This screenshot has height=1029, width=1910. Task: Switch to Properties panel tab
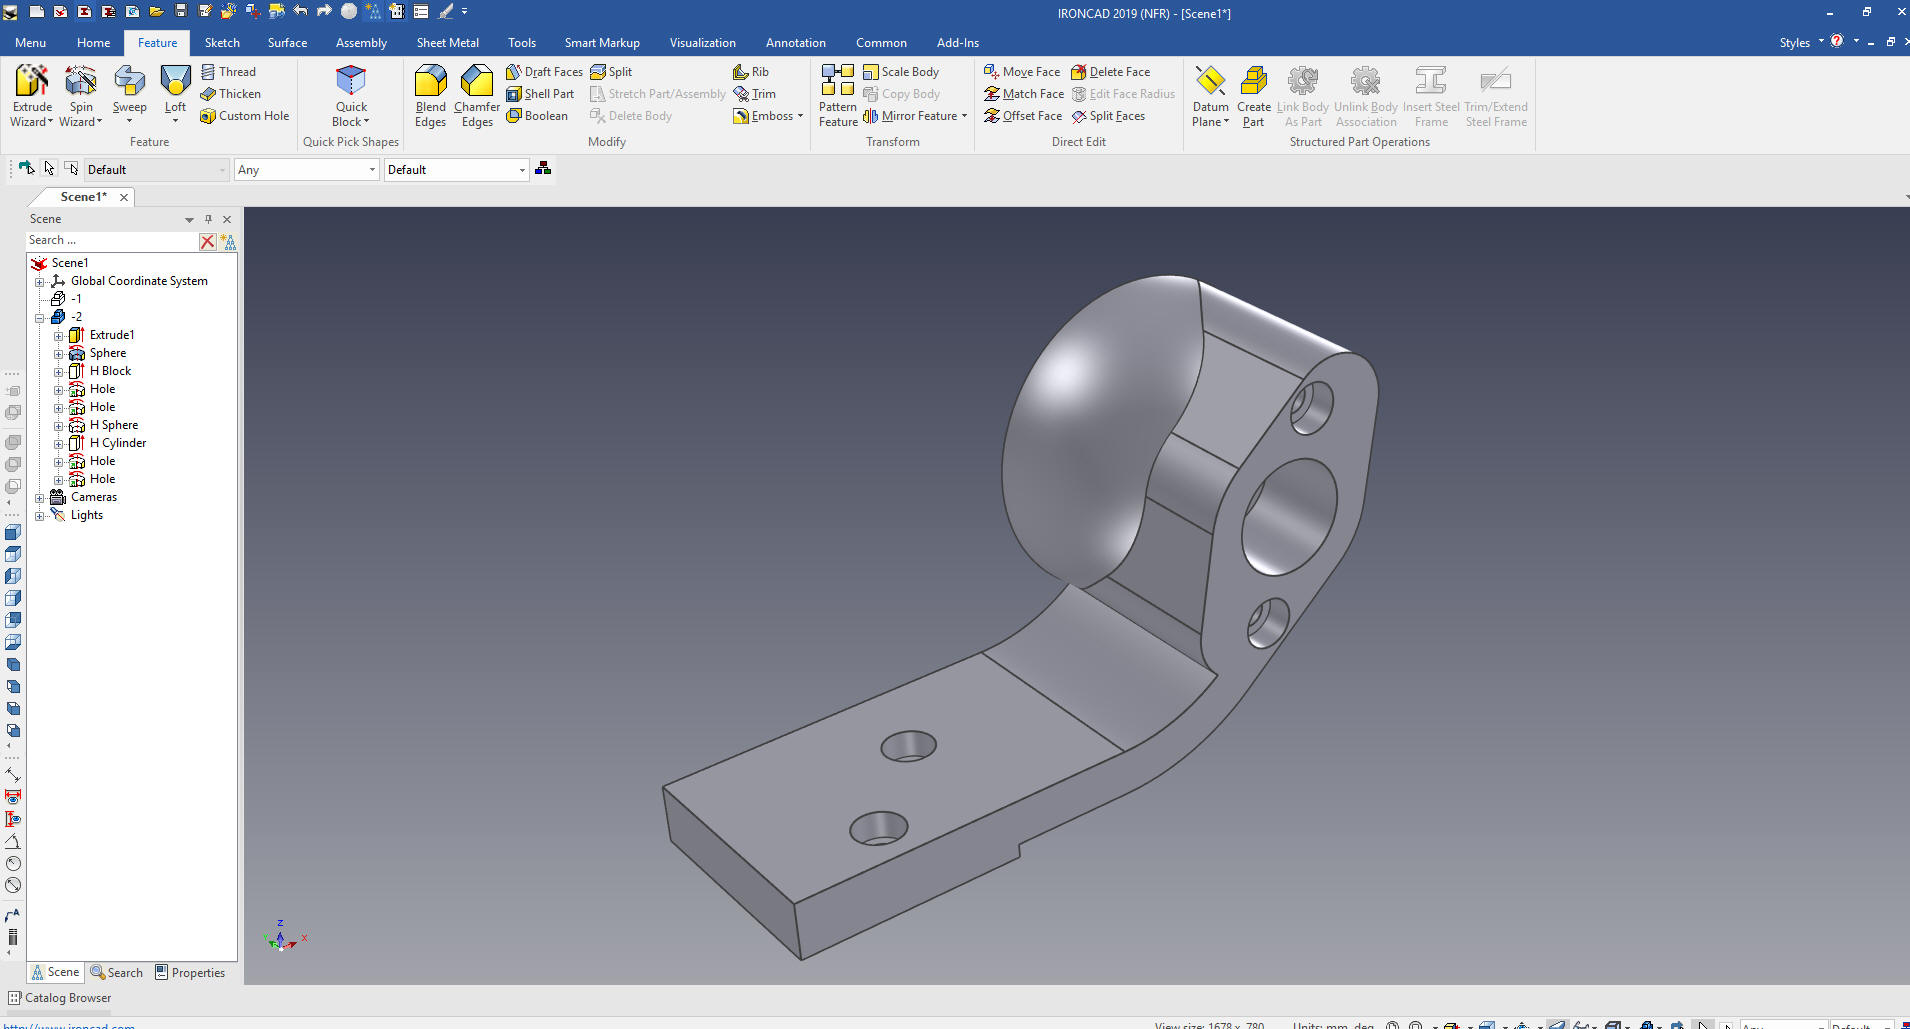click(190, 973)
